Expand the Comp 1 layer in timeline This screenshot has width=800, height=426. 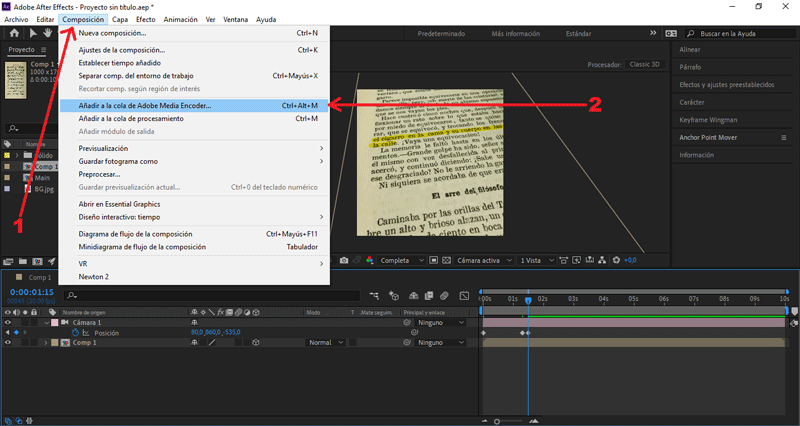pos(46,342)
